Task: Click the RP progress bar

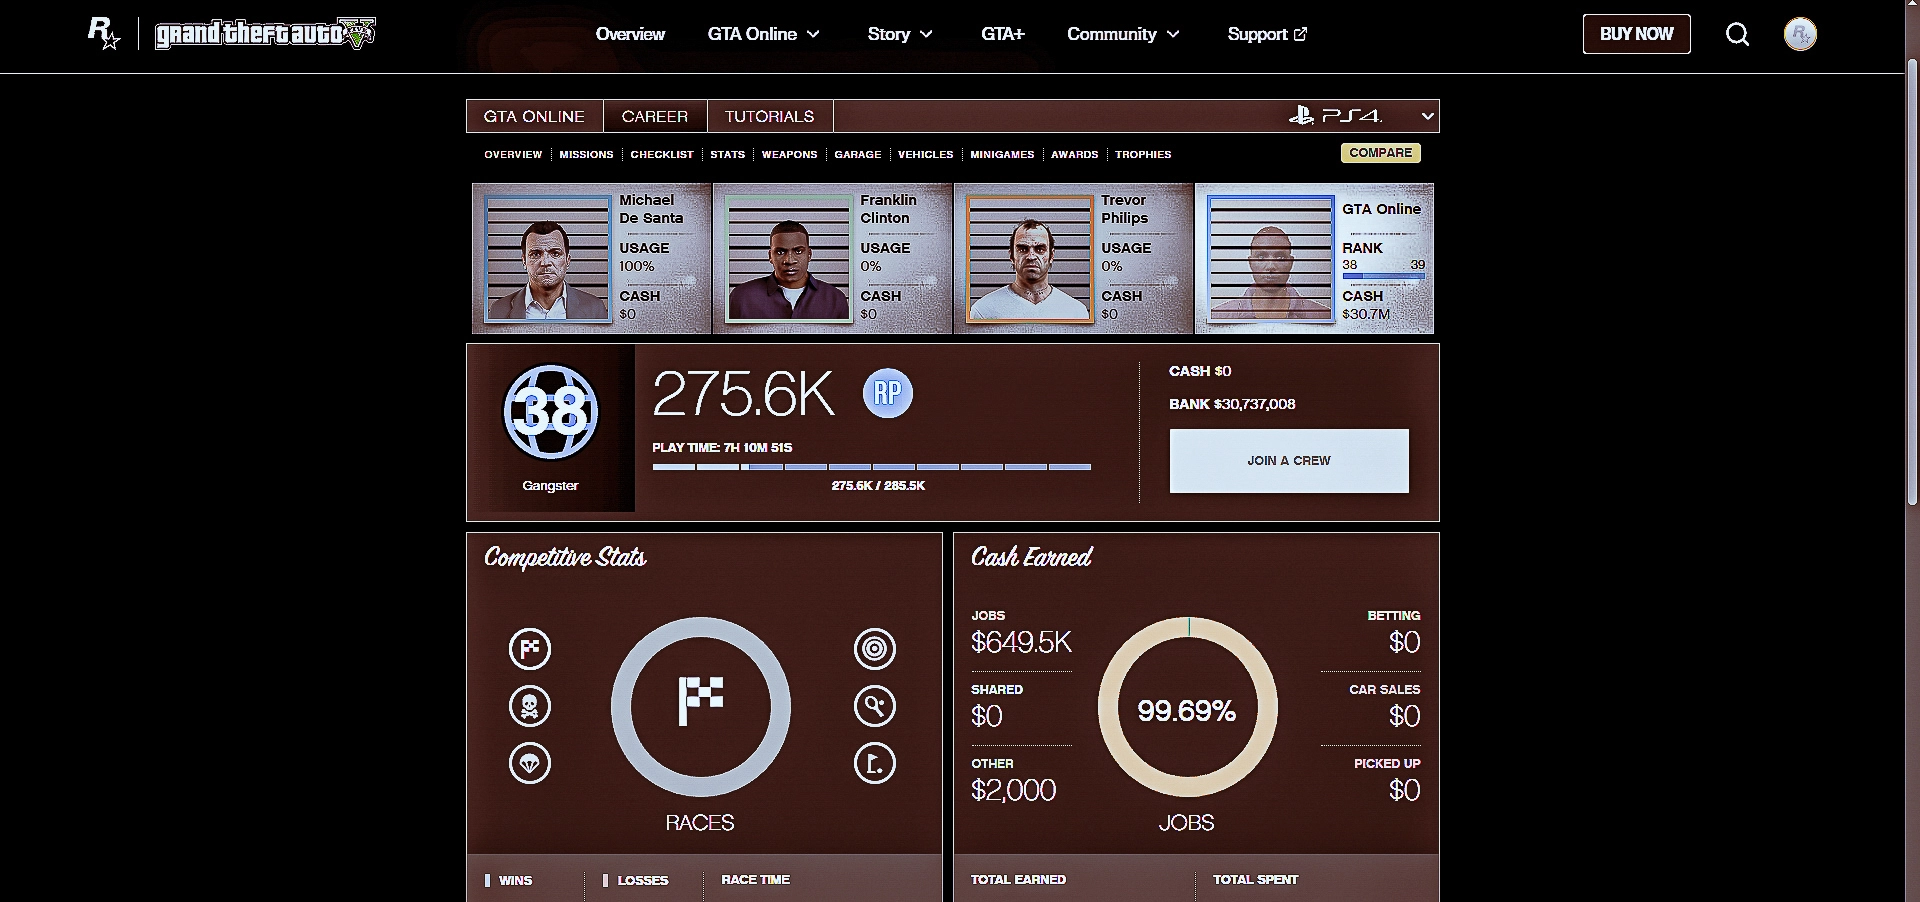Action: (872, 467)
